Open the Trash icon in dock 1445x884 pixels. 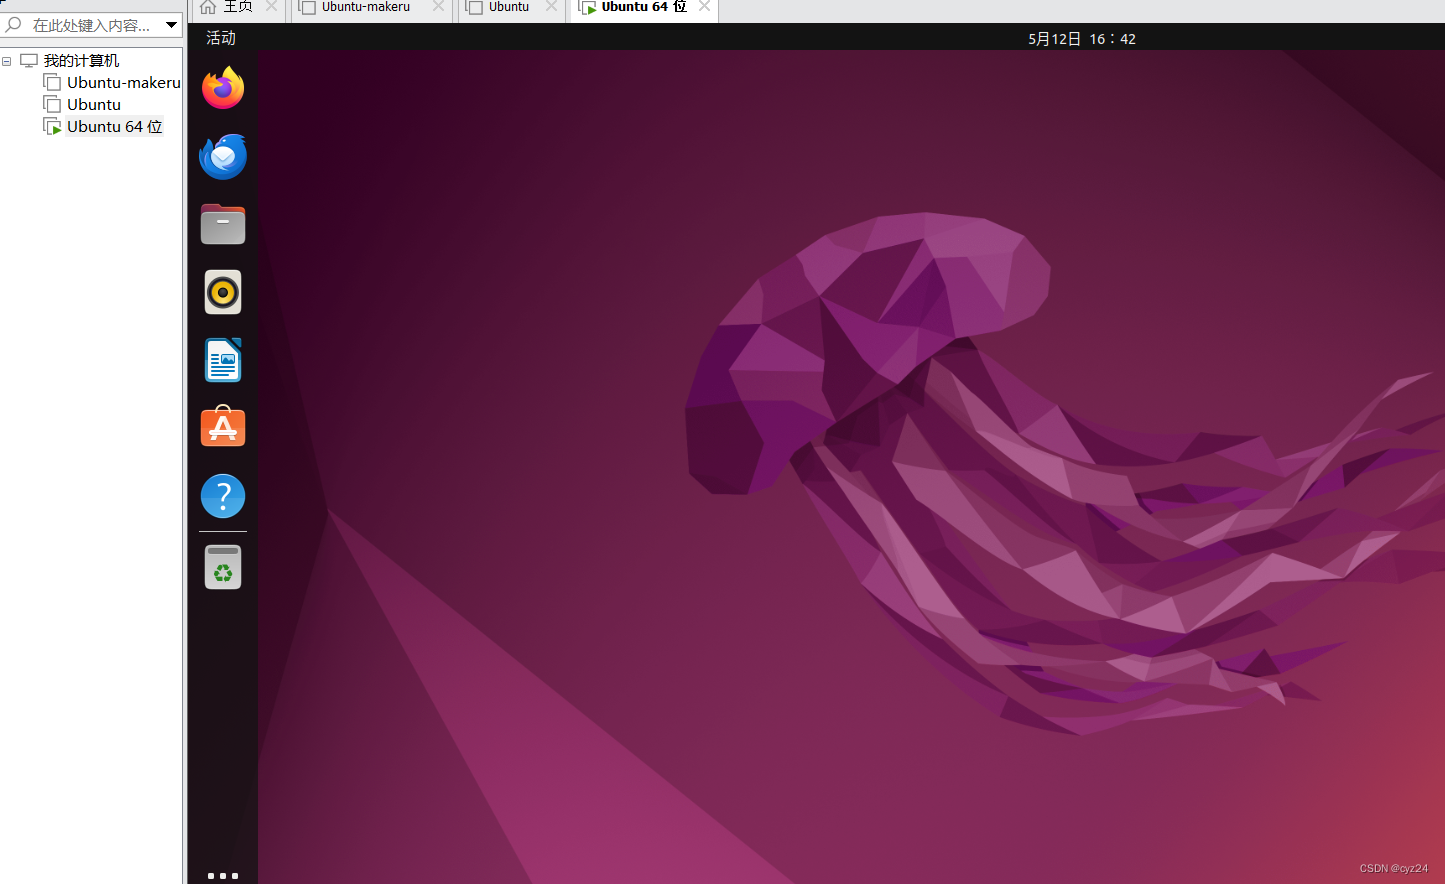[223, 567]
